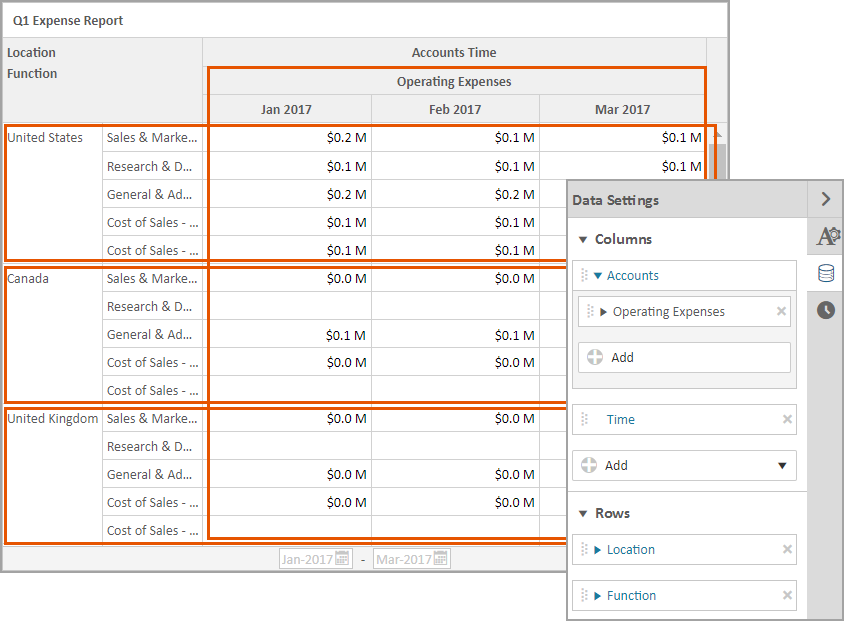
Task: Select the Jan 2017 column header
Action: coord(286,109)
